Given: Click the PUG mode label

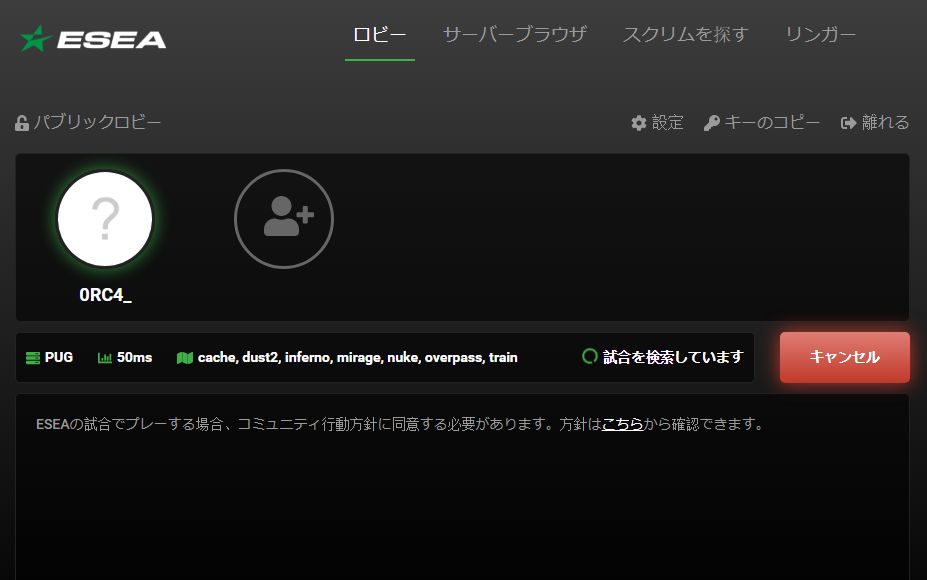Looking at the screenshot, I should point(59,357).
